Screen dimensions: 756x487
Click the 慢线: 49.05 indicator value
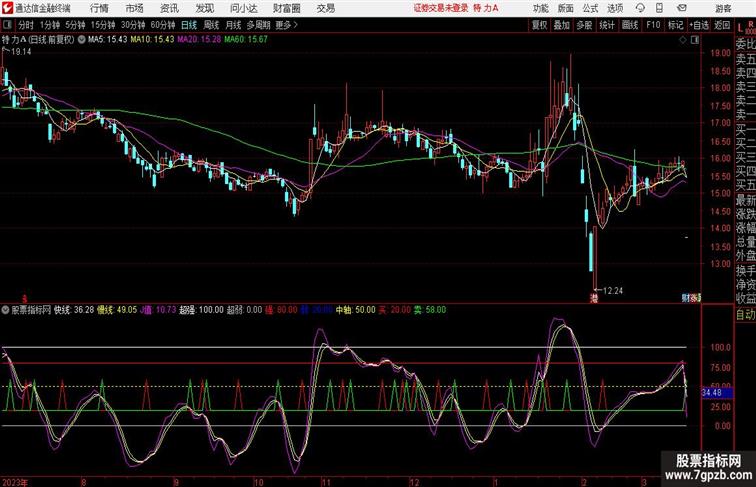[x=117, y=310]
